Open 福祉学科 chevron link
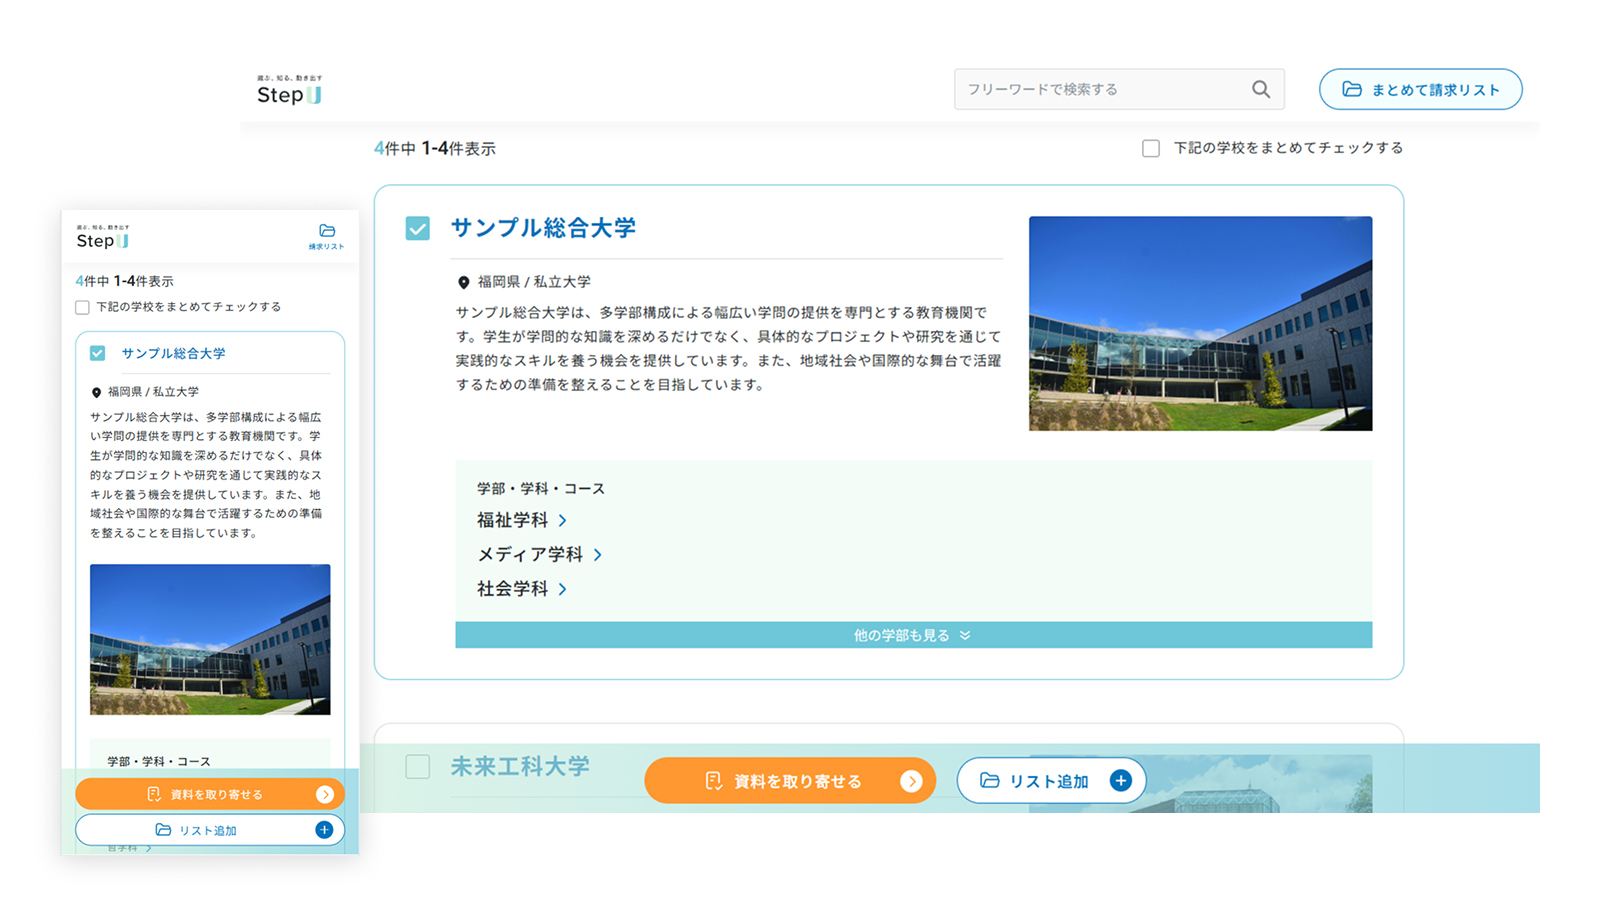 (563, 520)
